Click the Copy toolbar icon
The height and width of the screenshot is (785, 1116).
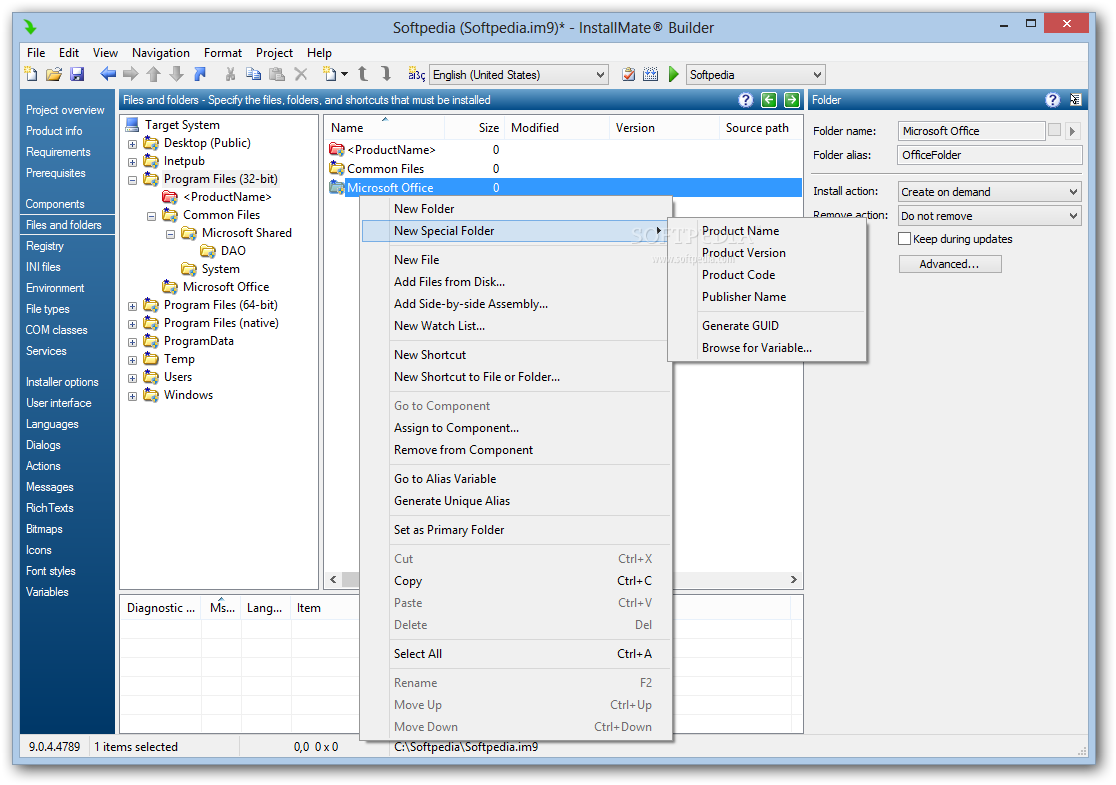[253, 74]
